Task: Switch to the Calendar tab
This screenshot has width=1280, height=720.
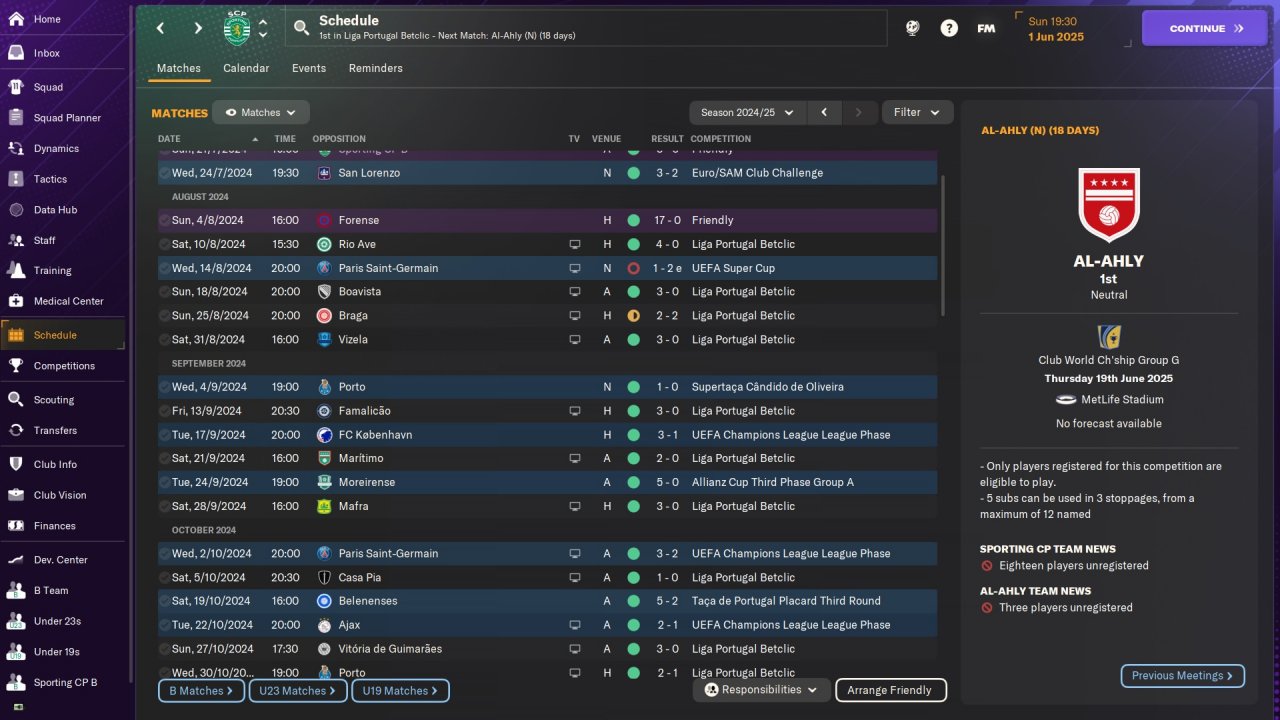Action: tap(246, 68)
